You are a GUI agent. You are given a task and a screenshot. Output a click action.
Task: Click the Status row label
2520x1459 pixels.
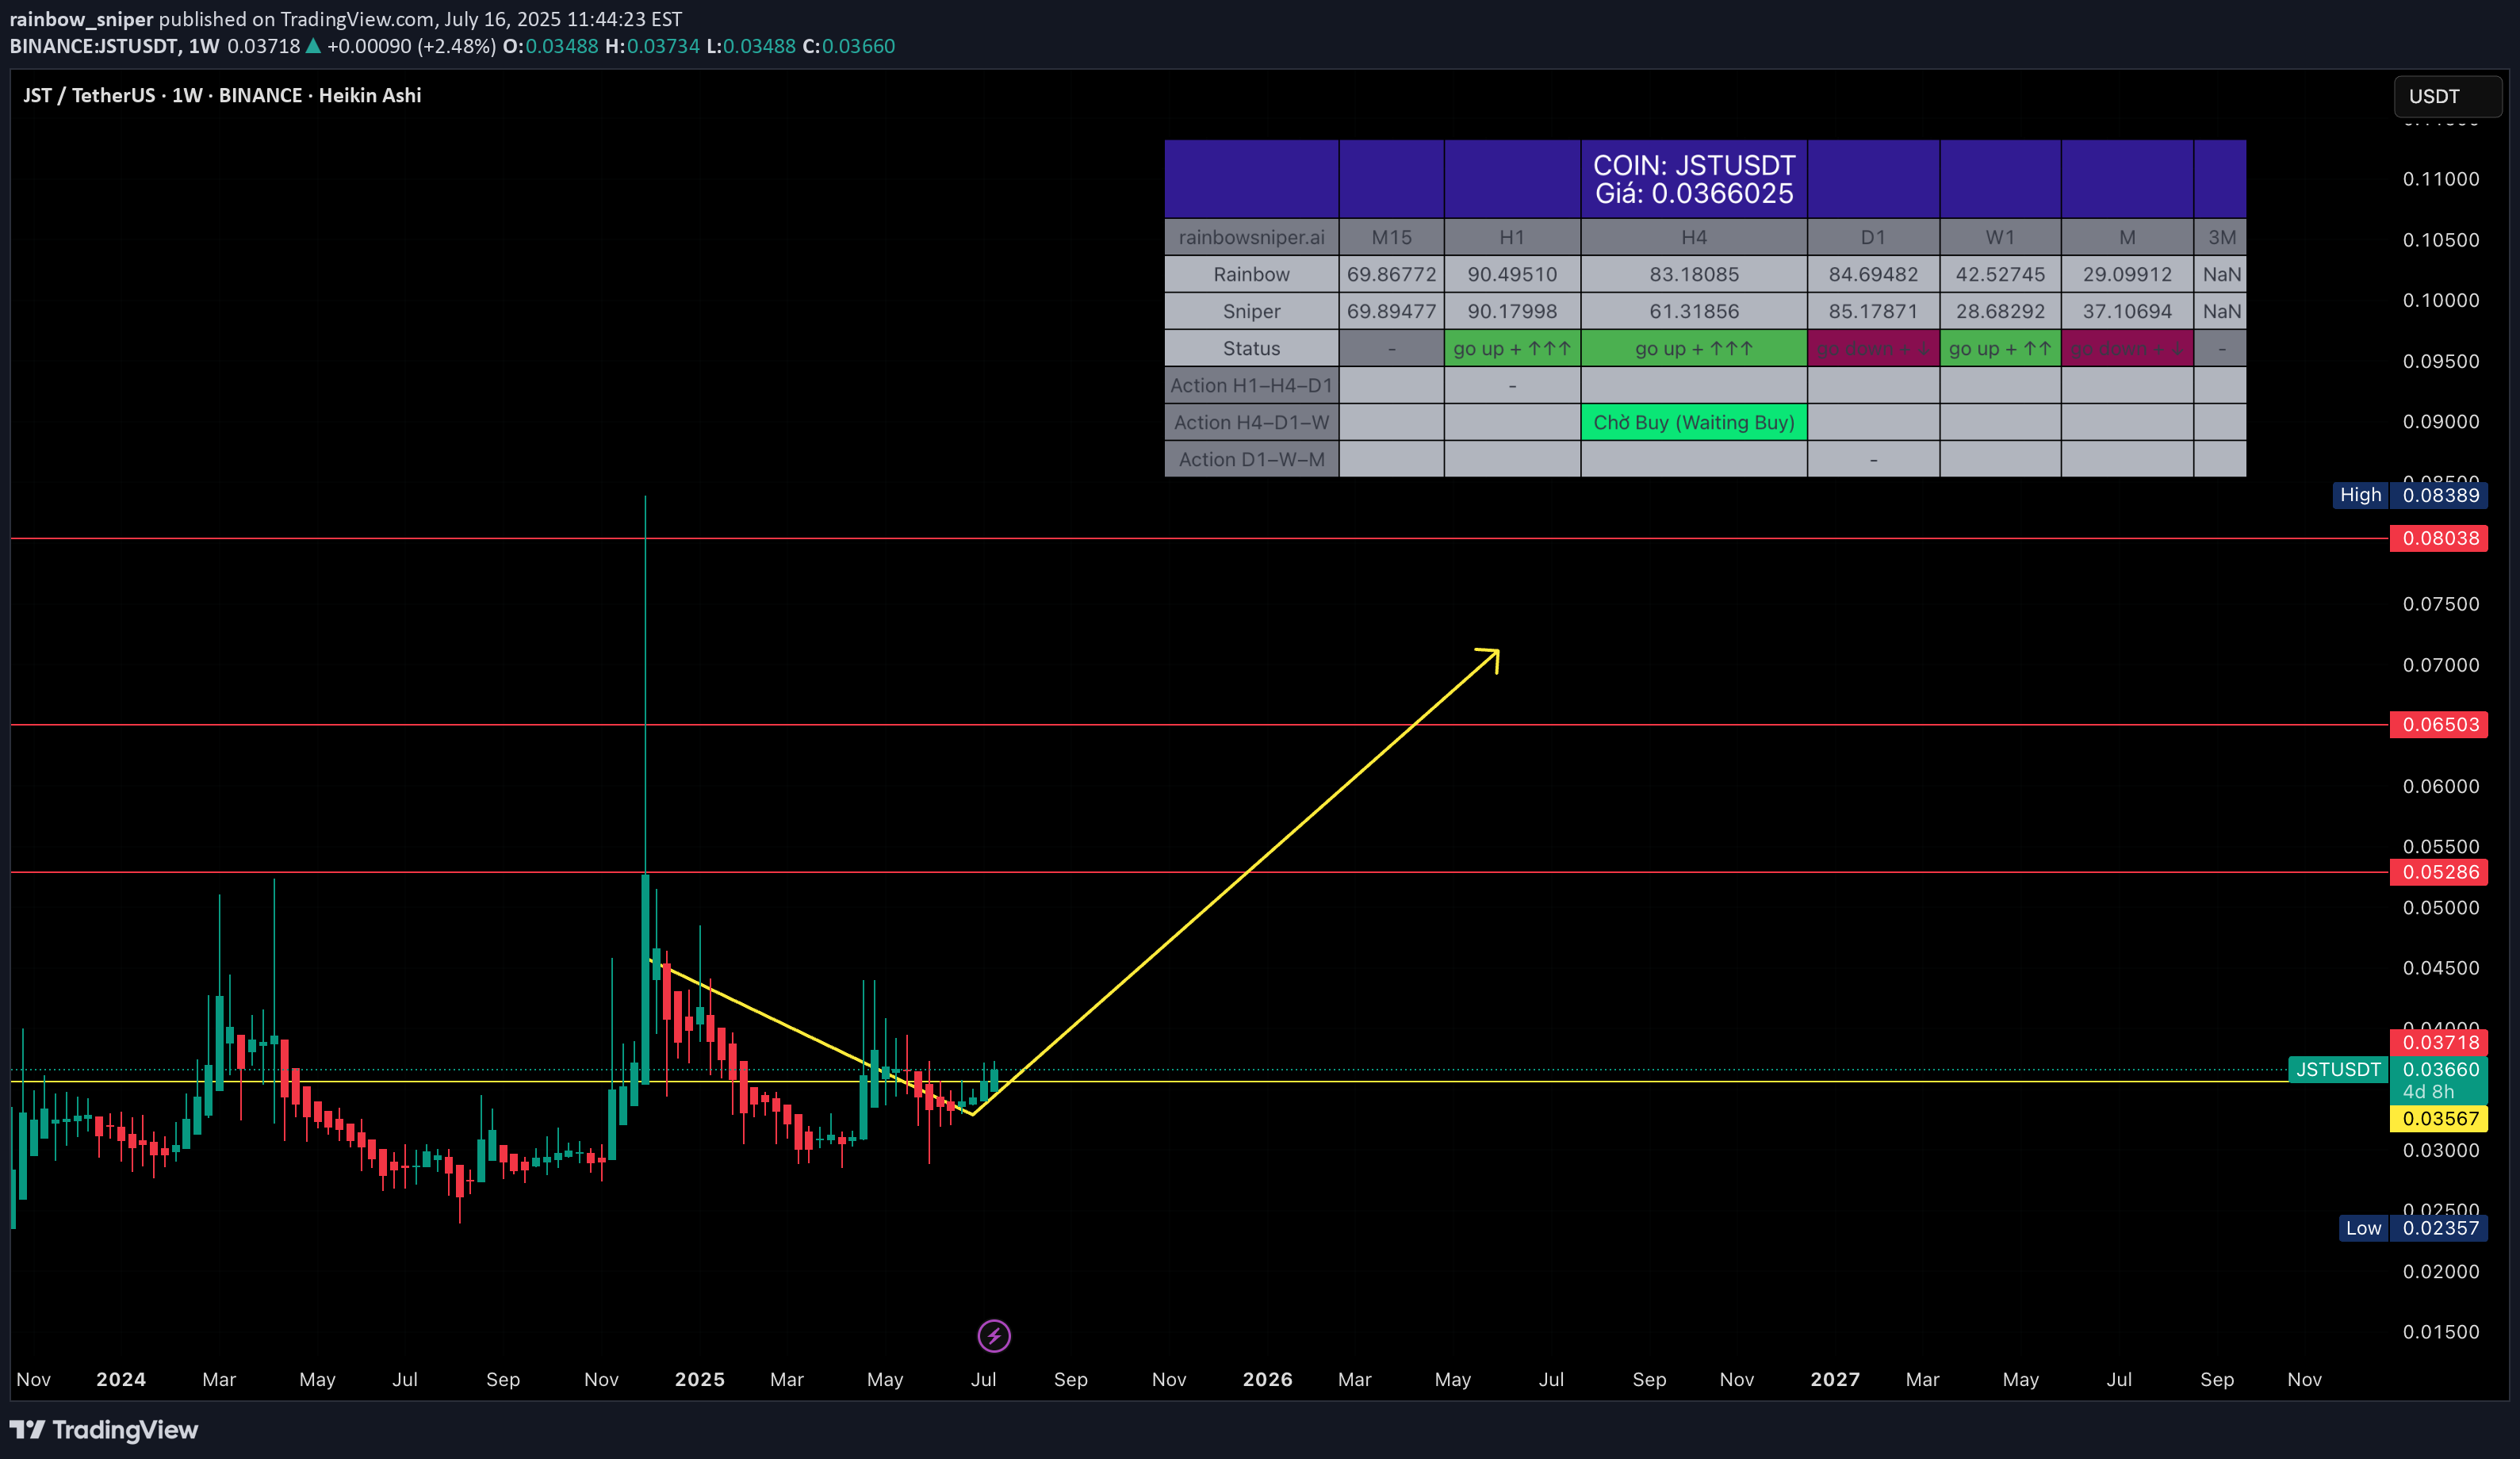[x=1251, y=348]
